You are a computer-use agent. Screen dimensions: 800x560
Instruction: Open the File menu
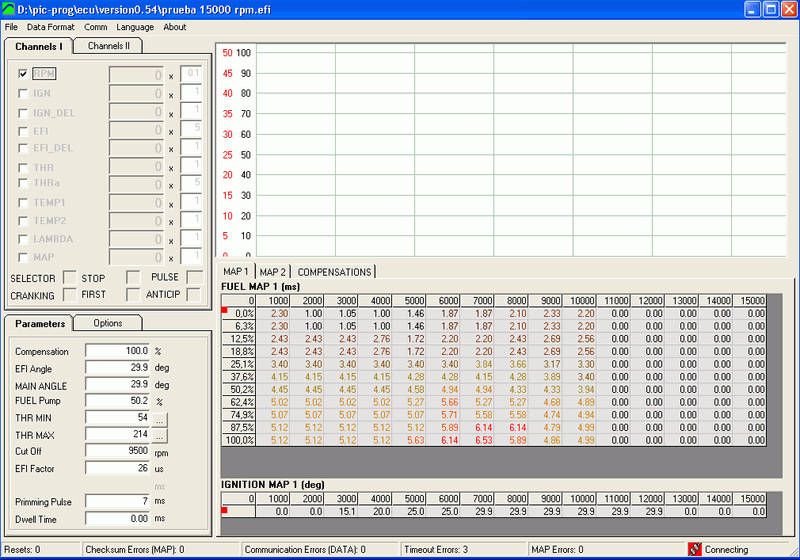pos(11,27)
